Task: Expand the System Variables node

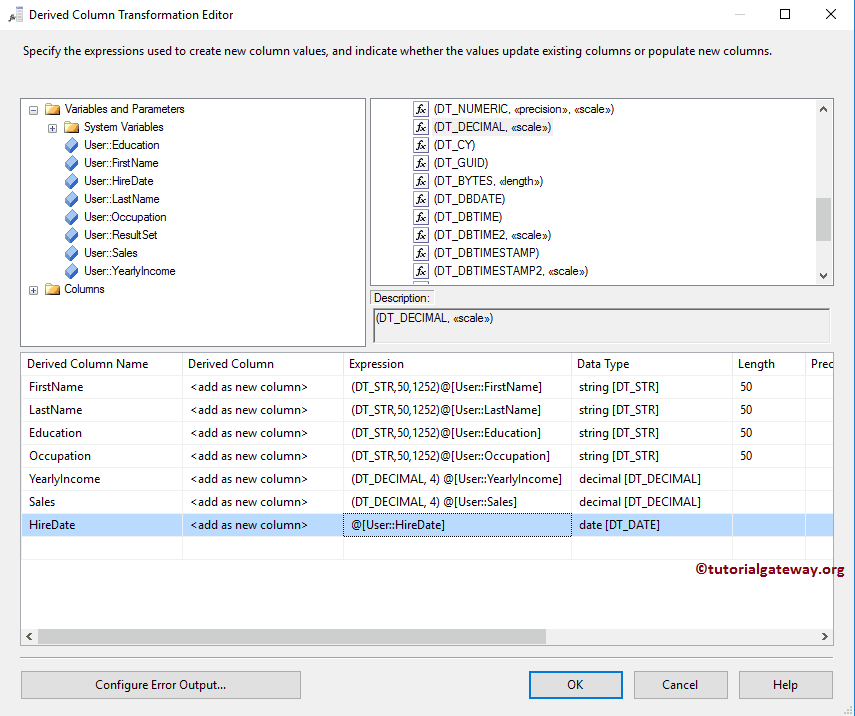Action: pos(52,127)
